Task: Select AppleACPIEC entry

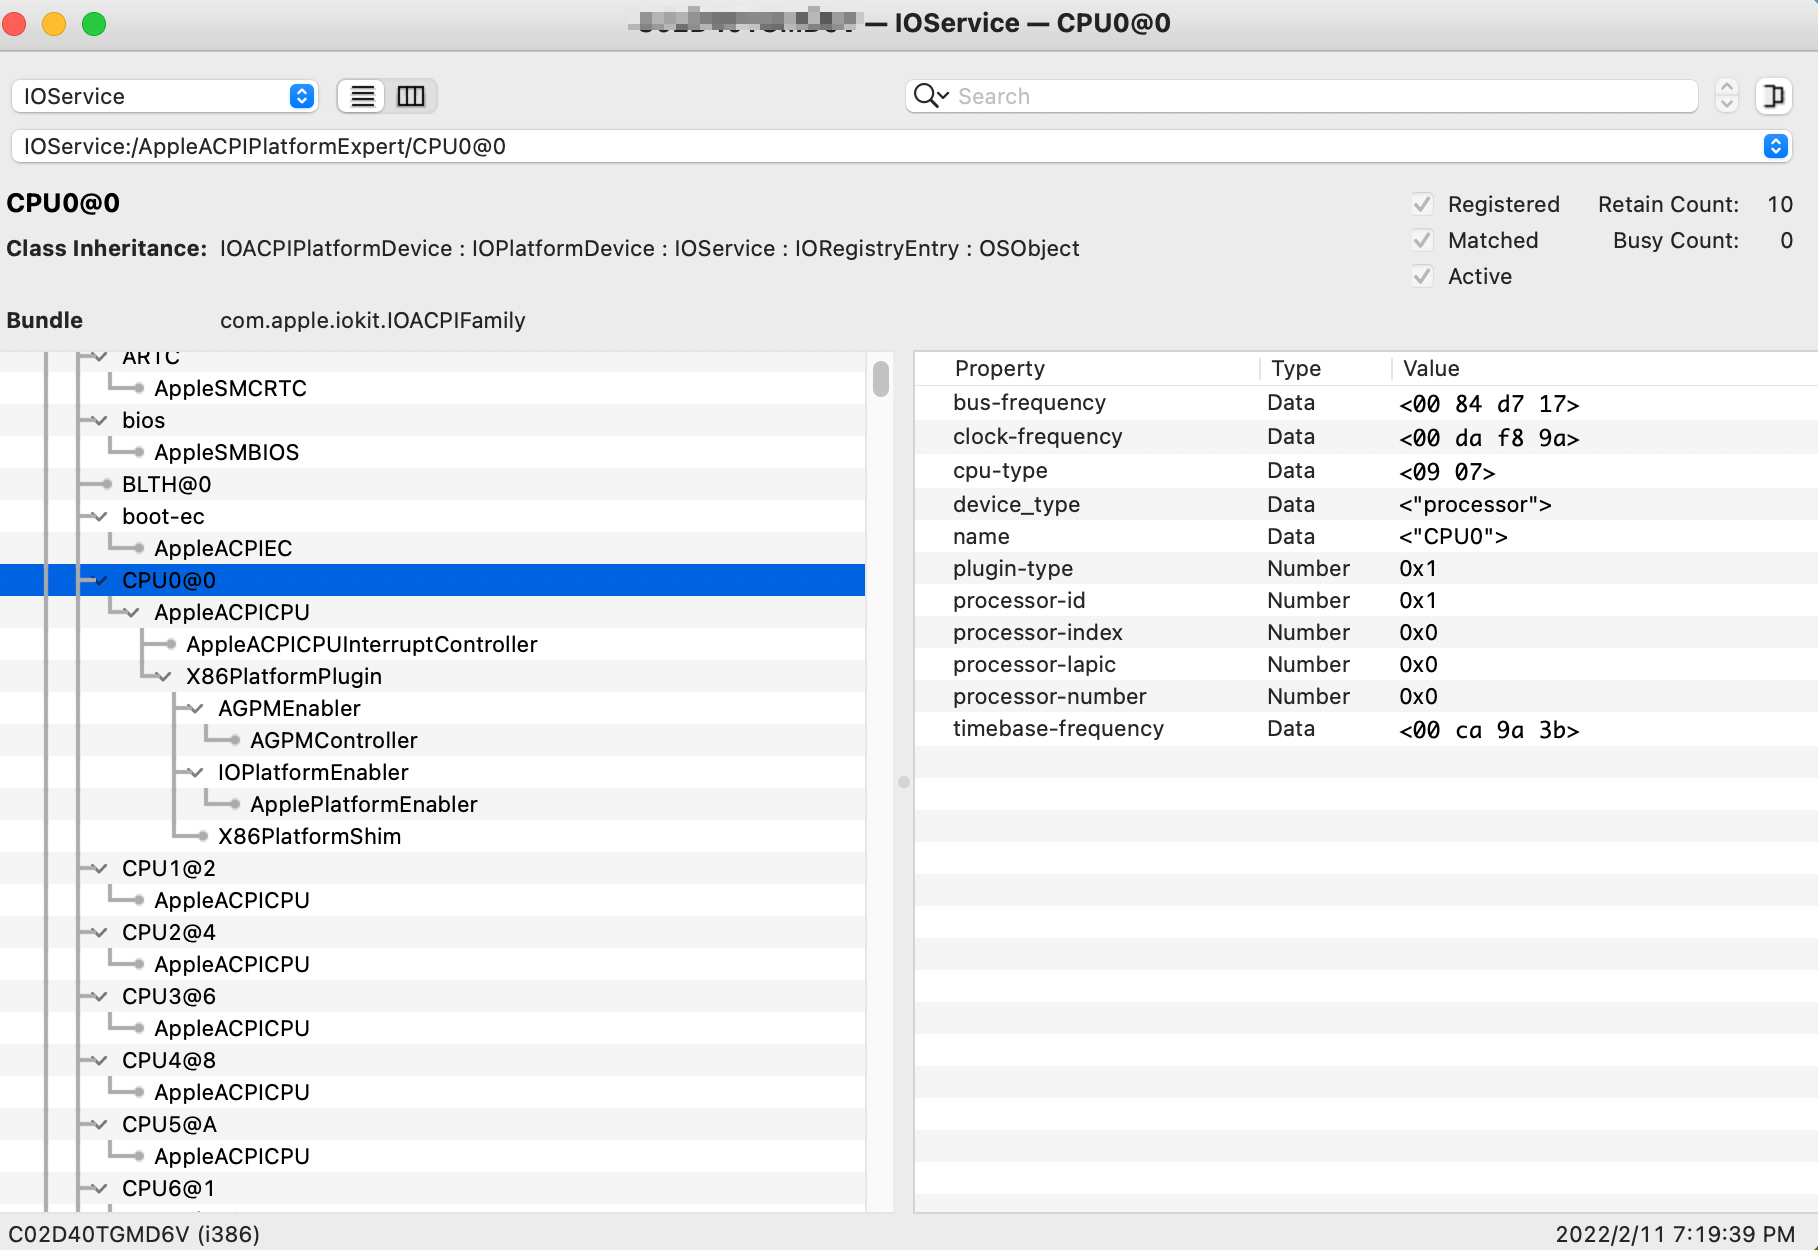Action: click(x=223, y=548)
